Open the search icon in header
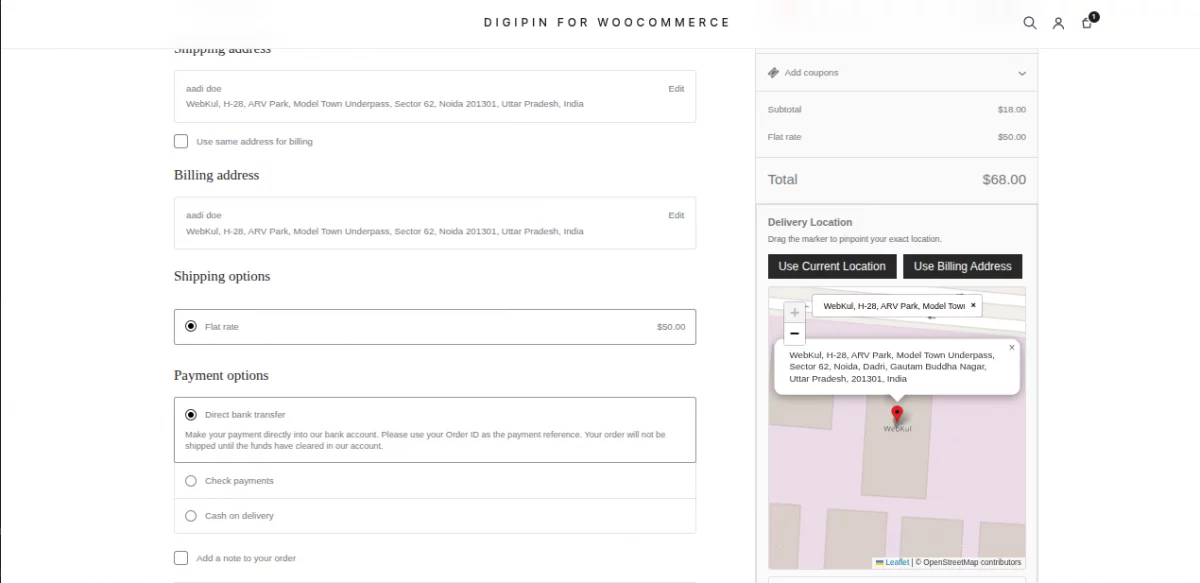 (x=1029, y=23)
